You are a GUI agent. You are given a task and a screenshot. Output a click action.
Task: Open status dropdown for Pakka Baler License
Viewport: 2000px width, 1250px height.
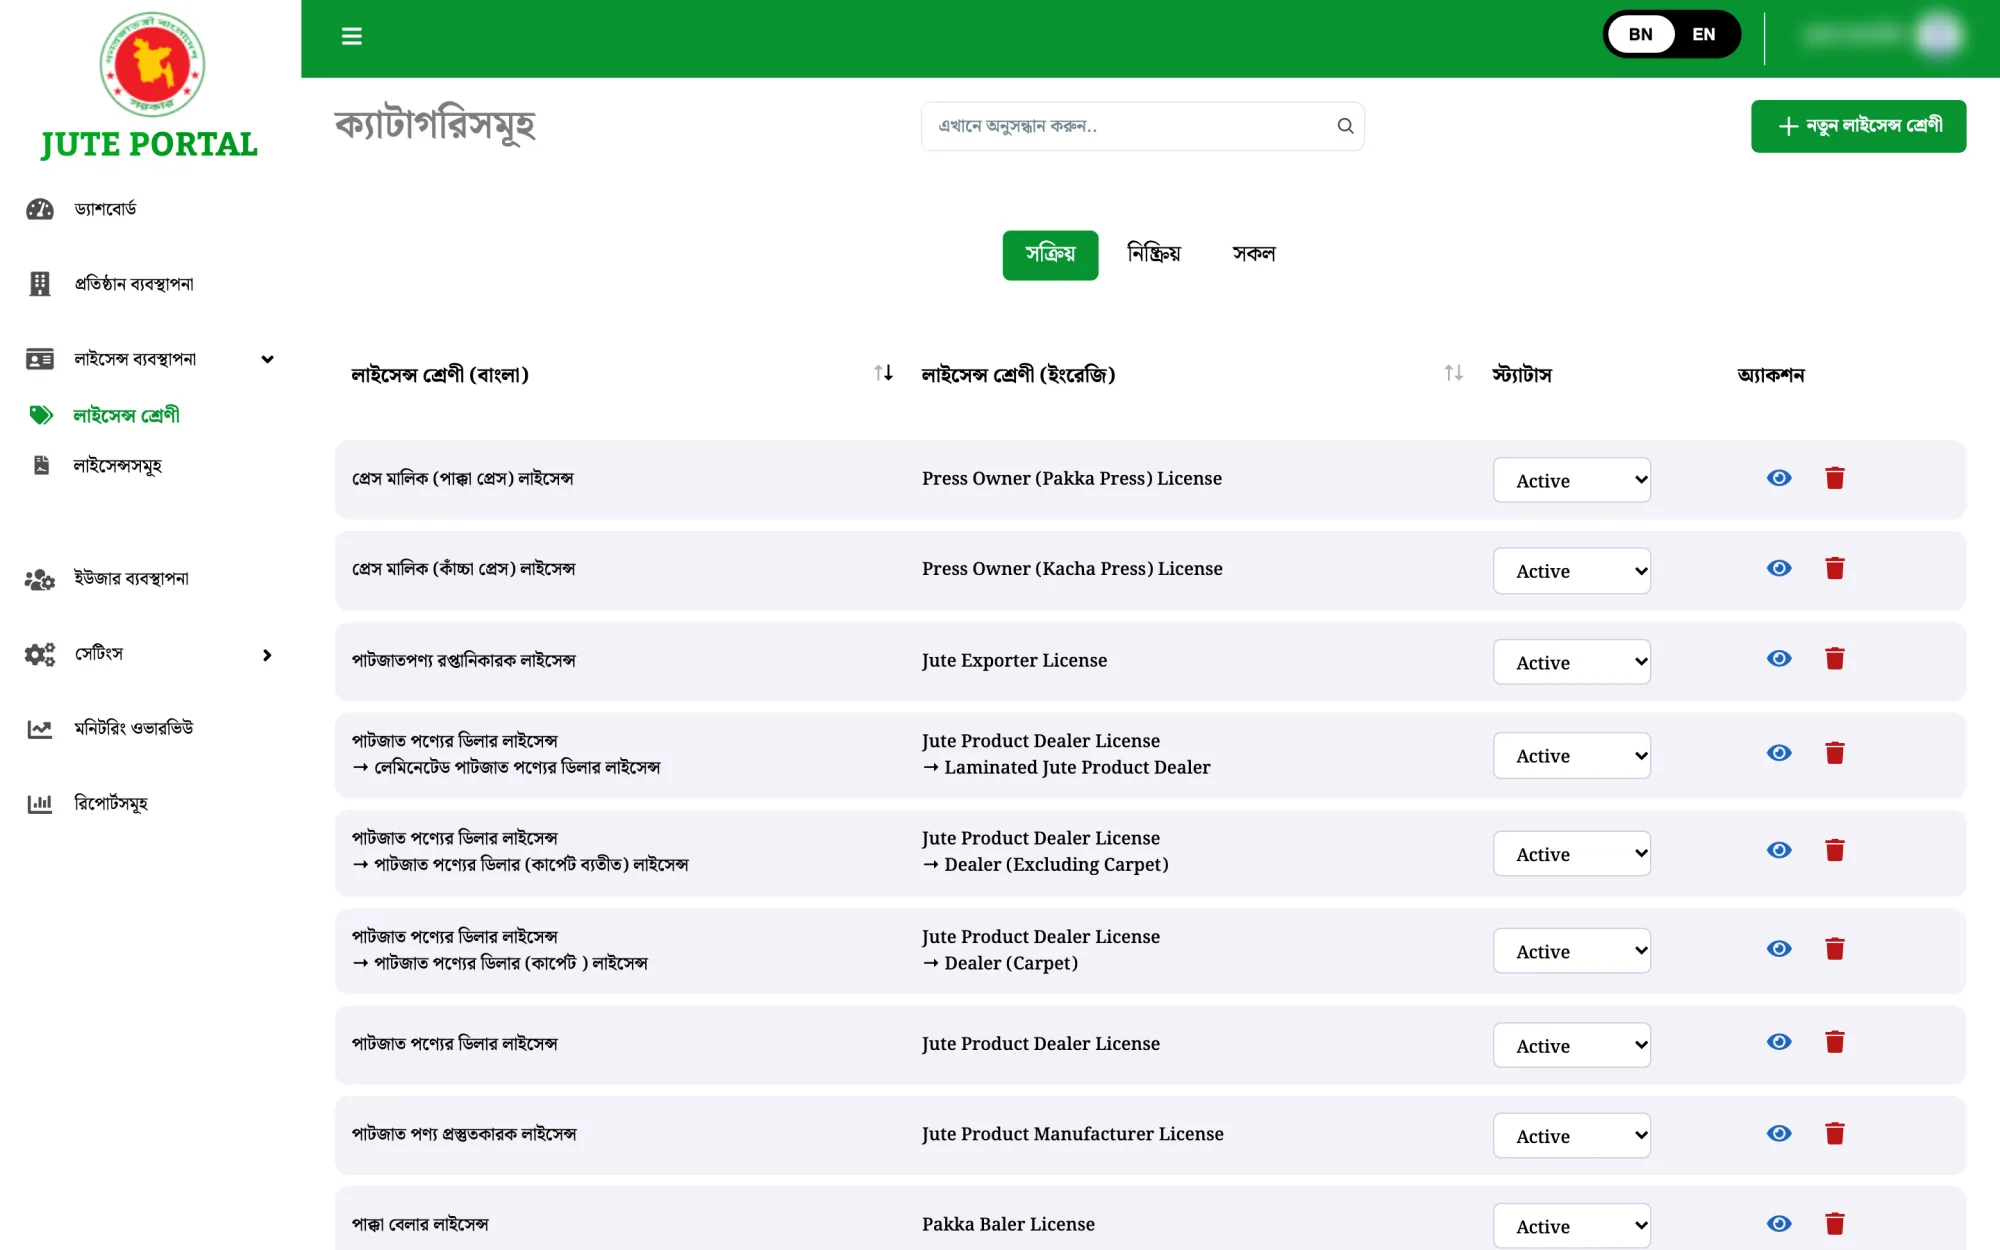click(1571, 1226)
